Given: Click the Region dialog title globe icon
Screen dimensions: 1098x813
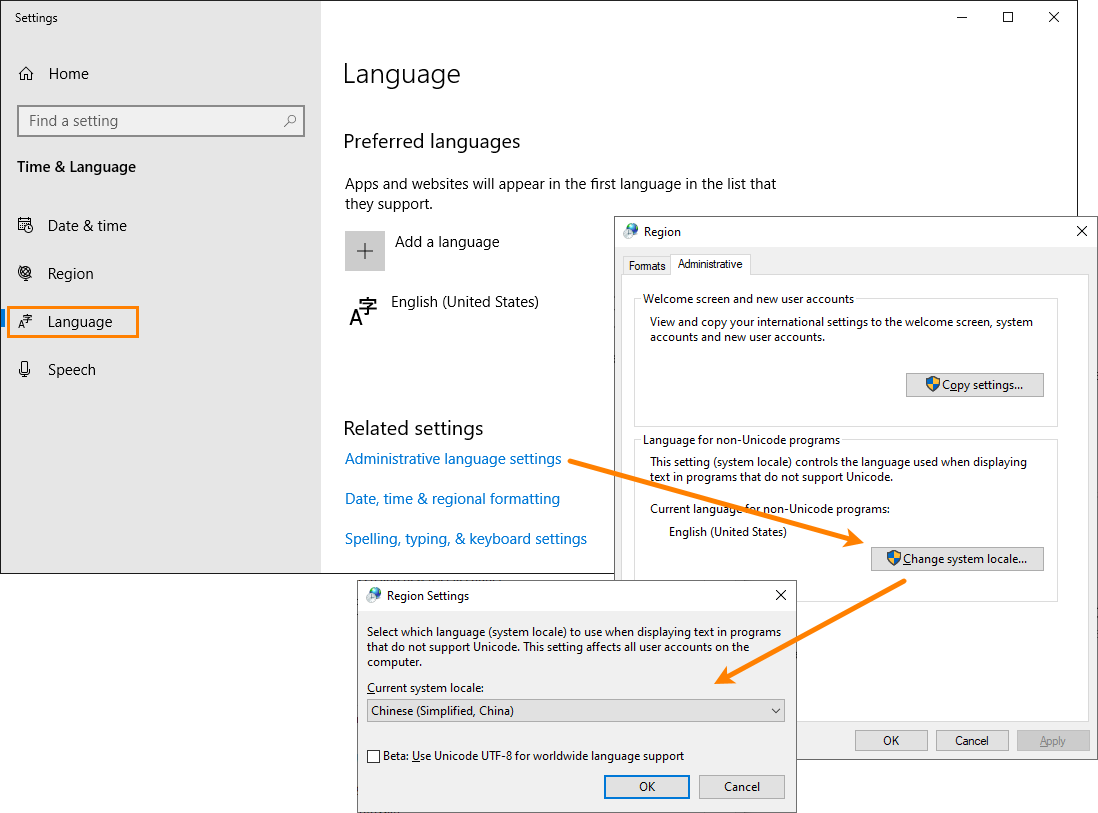Looking at the screenshot, I should [631, 231].
